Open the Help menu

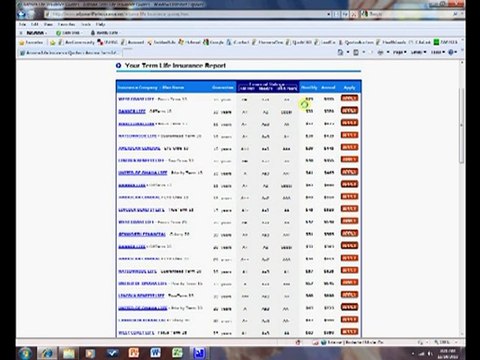pos(100,24)
